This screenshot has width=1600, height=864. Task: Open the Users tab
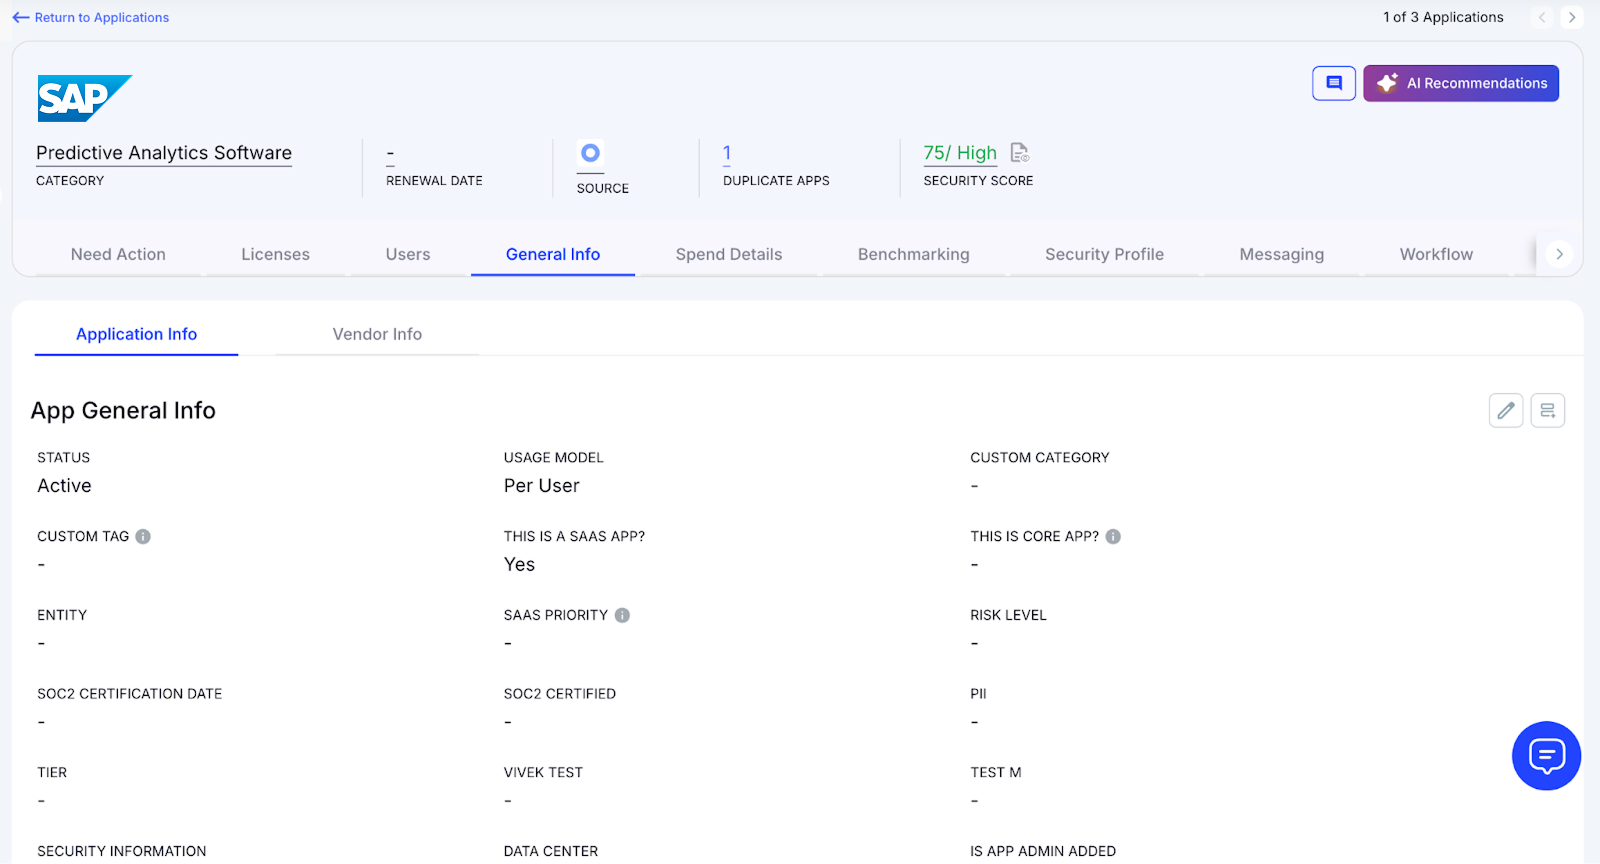(408, 254)
